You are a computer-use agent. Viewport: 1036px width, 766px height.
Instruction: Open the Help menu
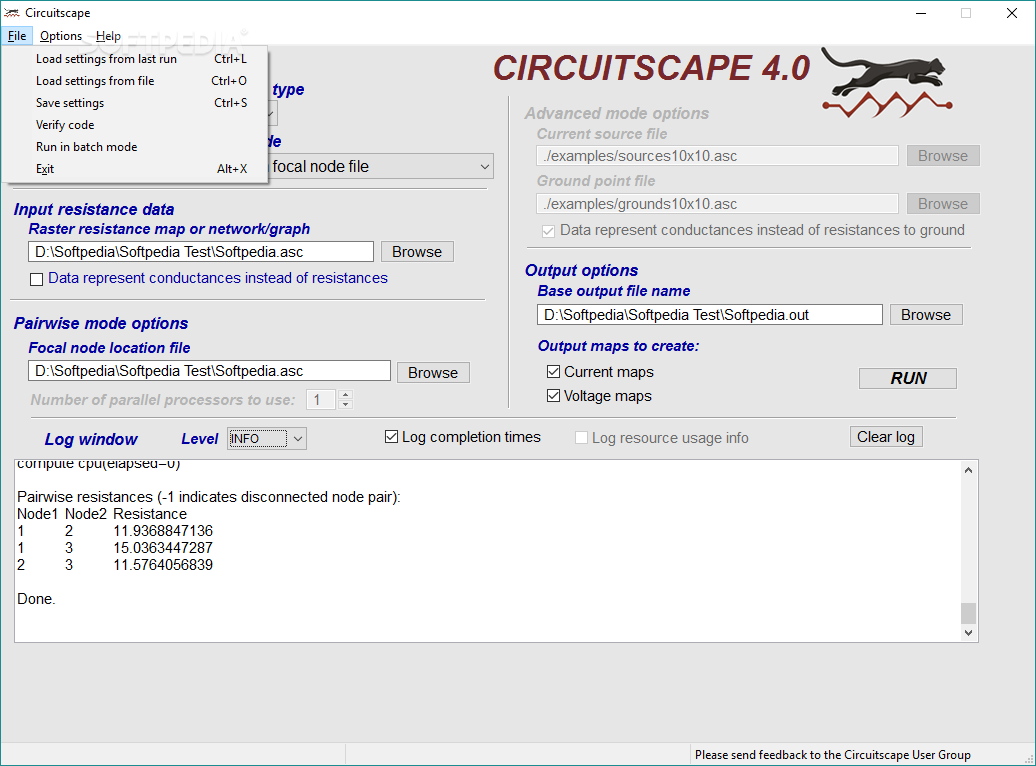click(108, 36)
